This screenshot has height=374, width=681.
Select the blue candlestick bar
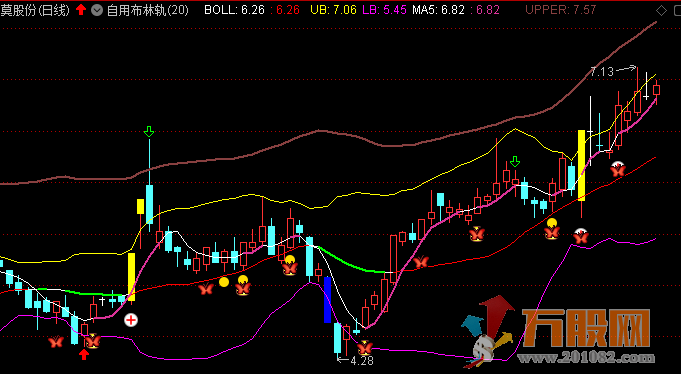coord(327,300)
